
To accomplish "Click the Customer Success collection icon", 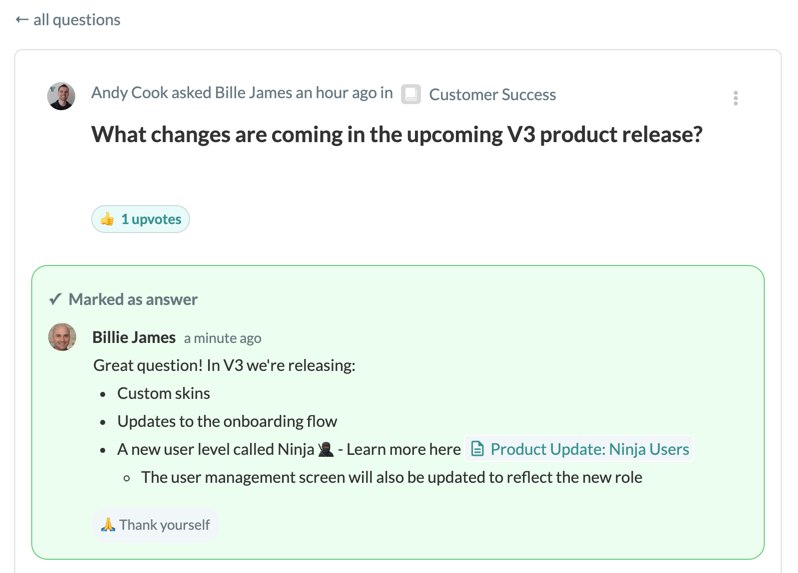I will pyautogui.click(x=411, y=94).
